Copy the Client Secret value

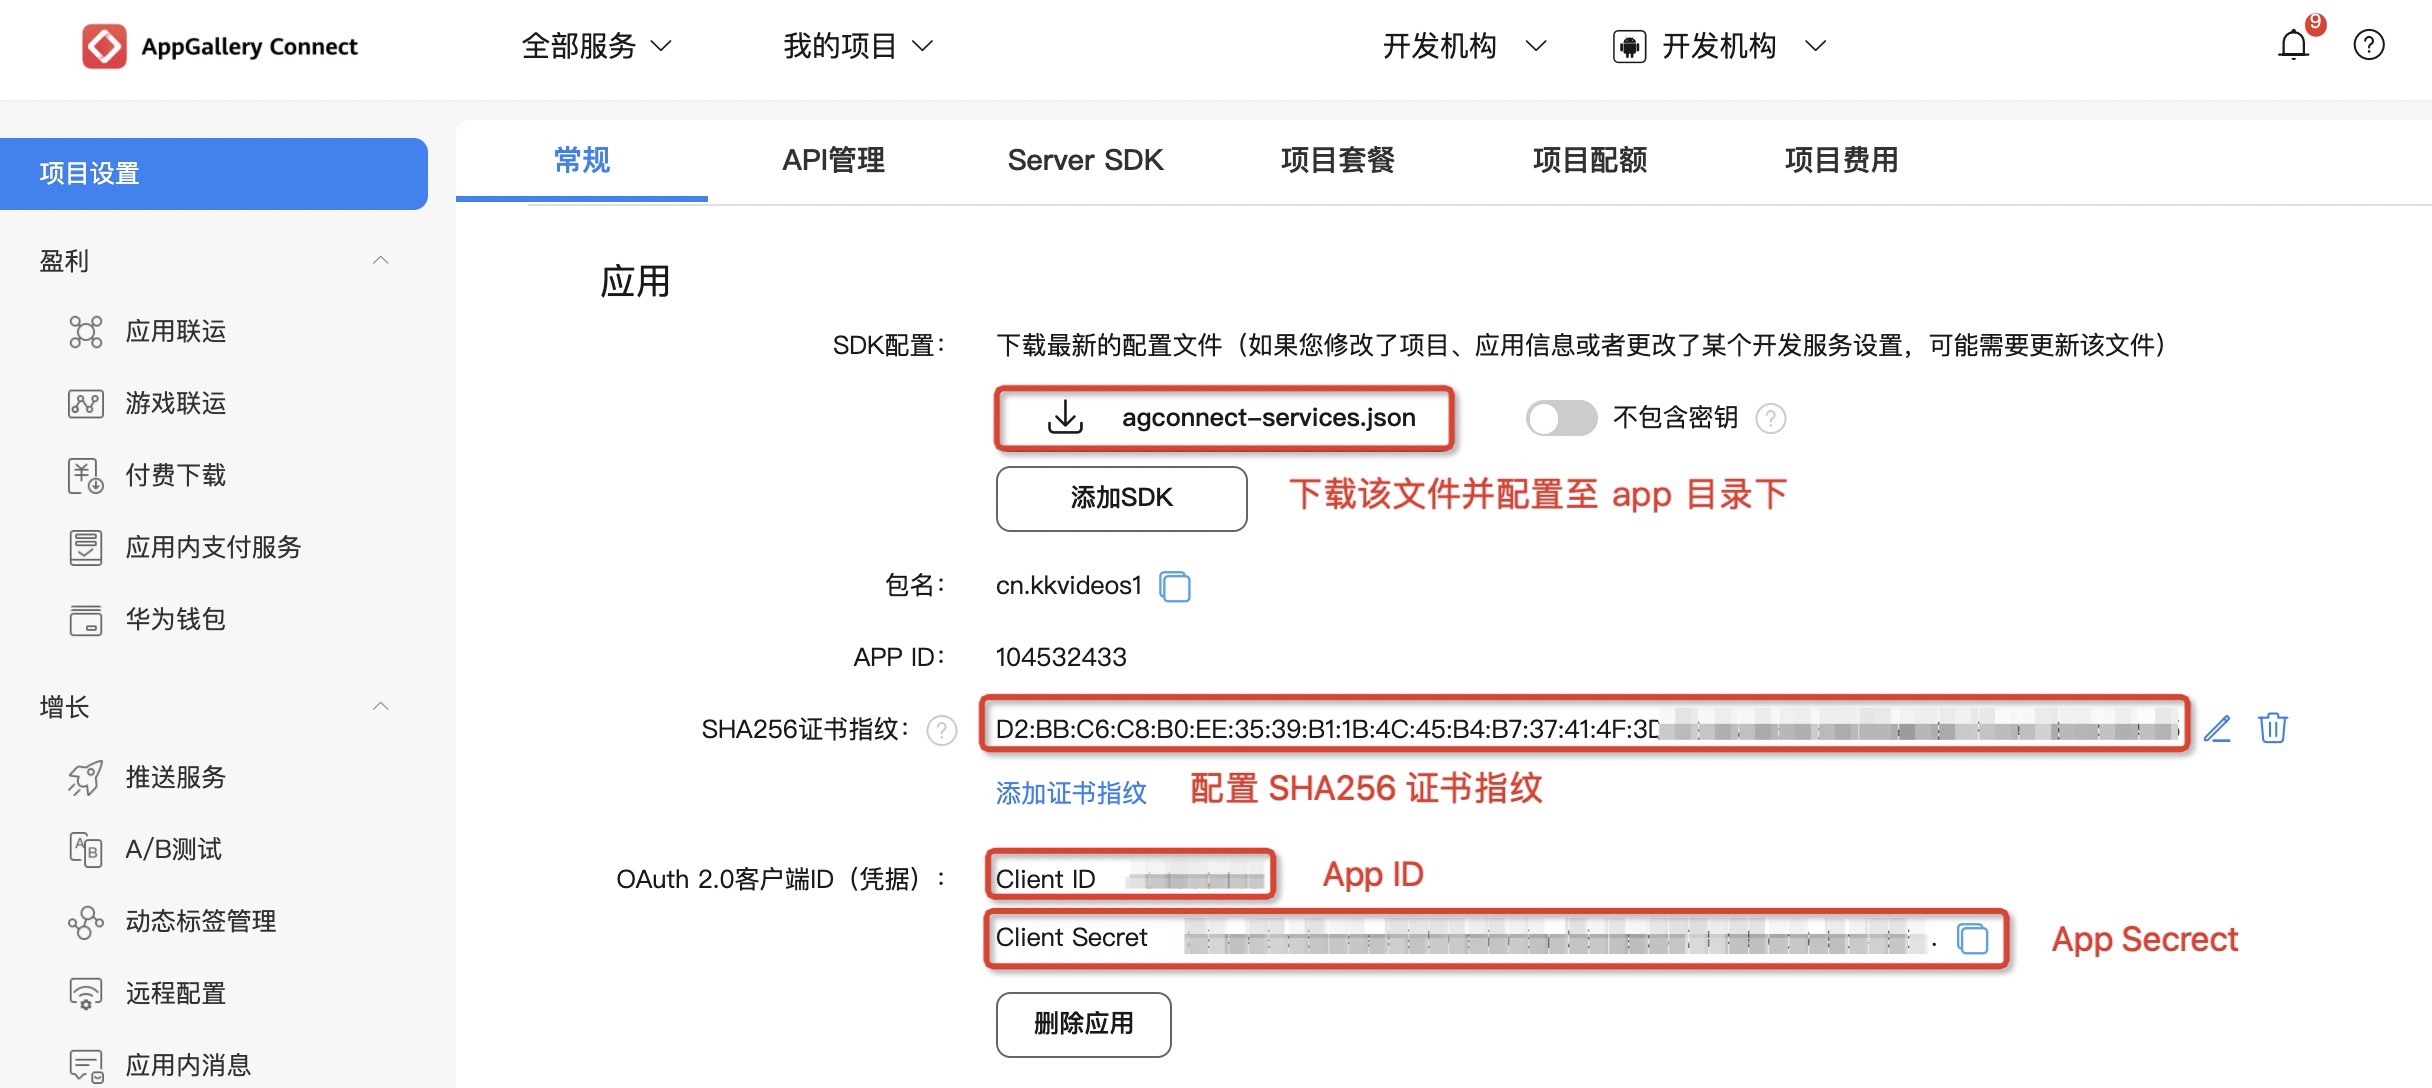pos(1973,939)
